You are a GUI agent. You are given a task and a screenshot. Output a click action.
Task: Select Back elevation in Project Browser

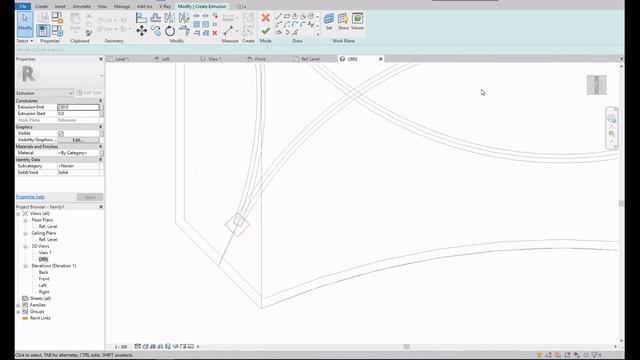[x=43, y=272]
